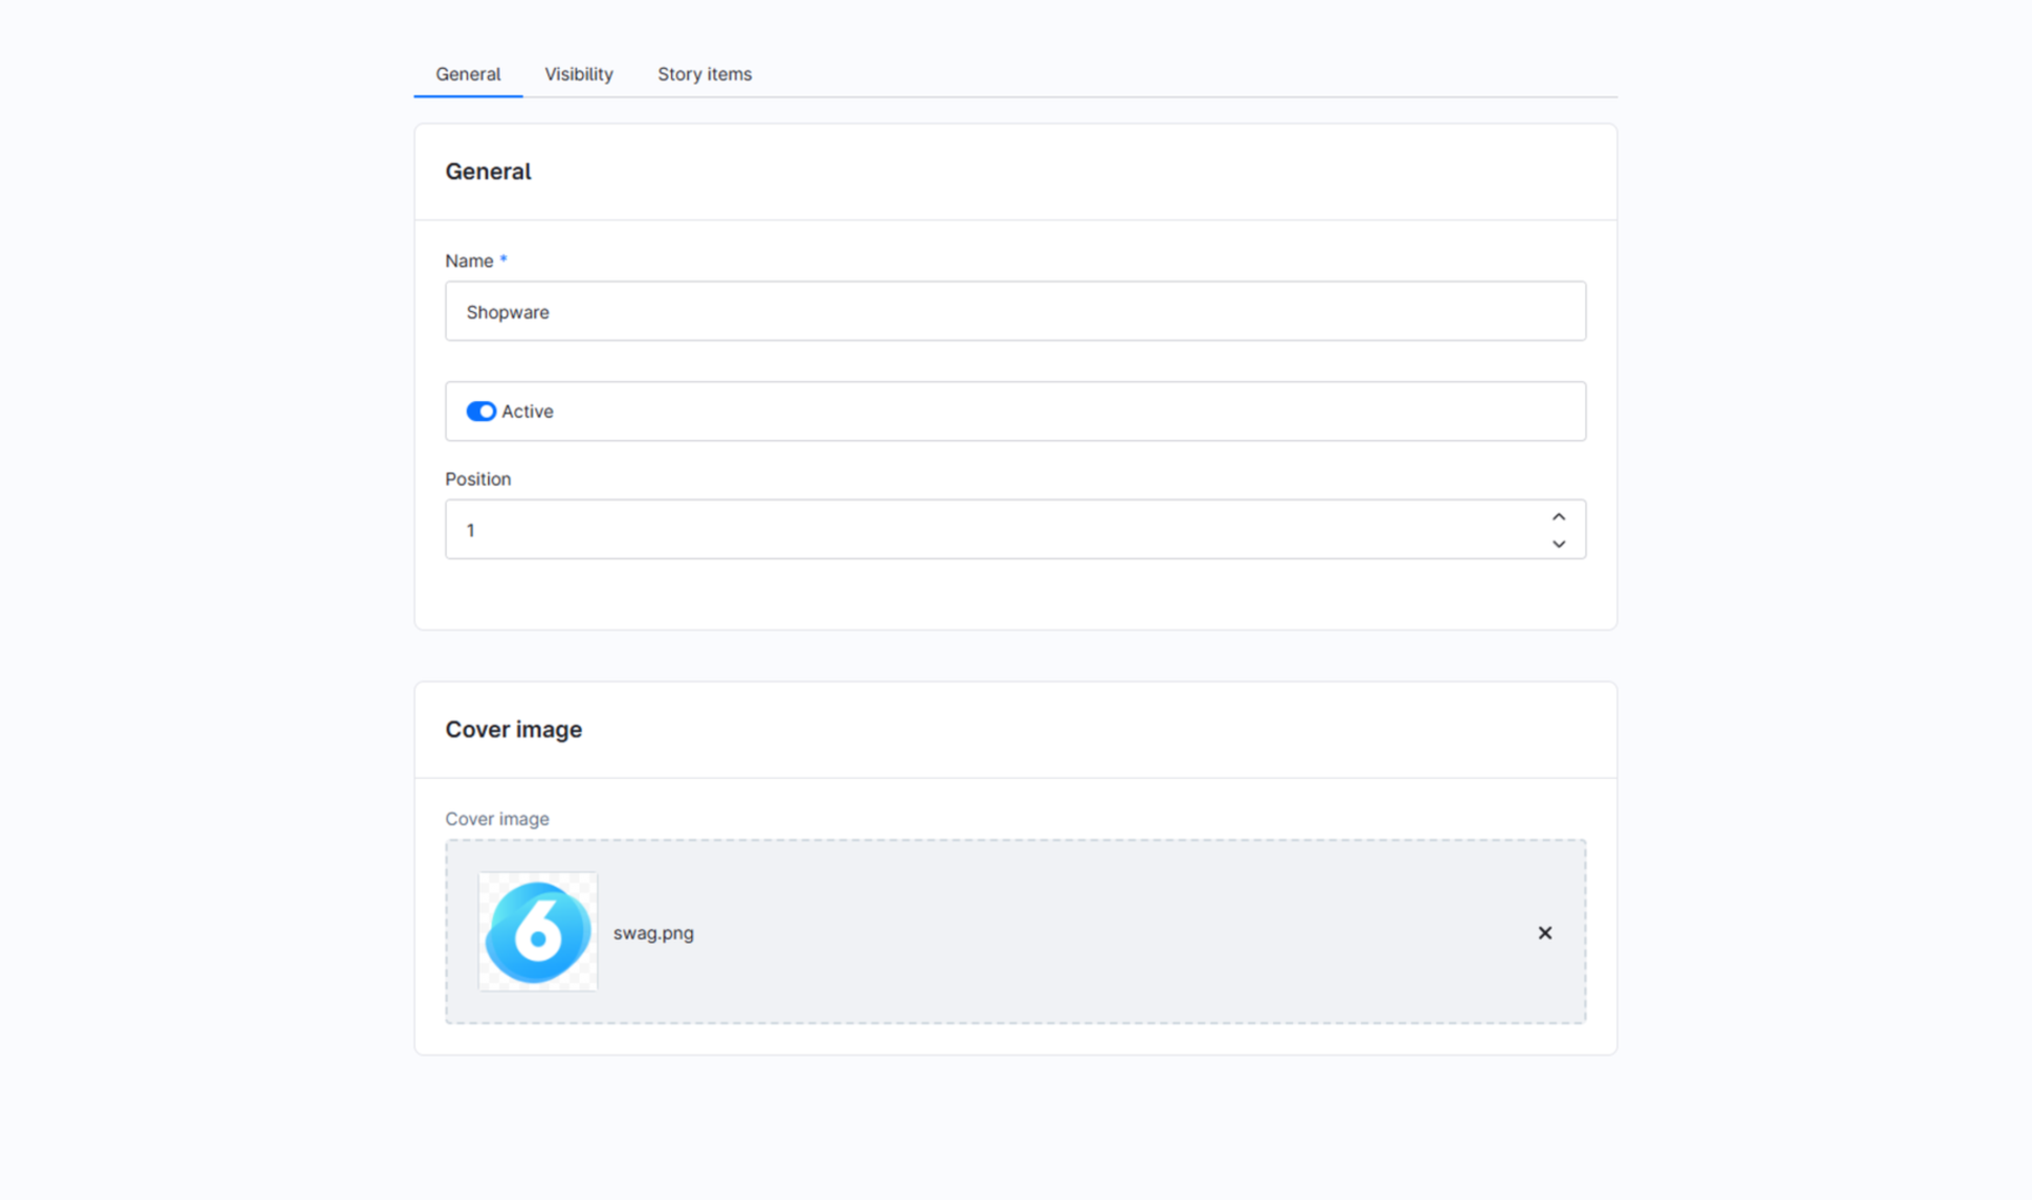This screenshot has width=2032, height=1200.
Task: Click the swag.png thumbnail preview
Action: (x=538, y=932)
